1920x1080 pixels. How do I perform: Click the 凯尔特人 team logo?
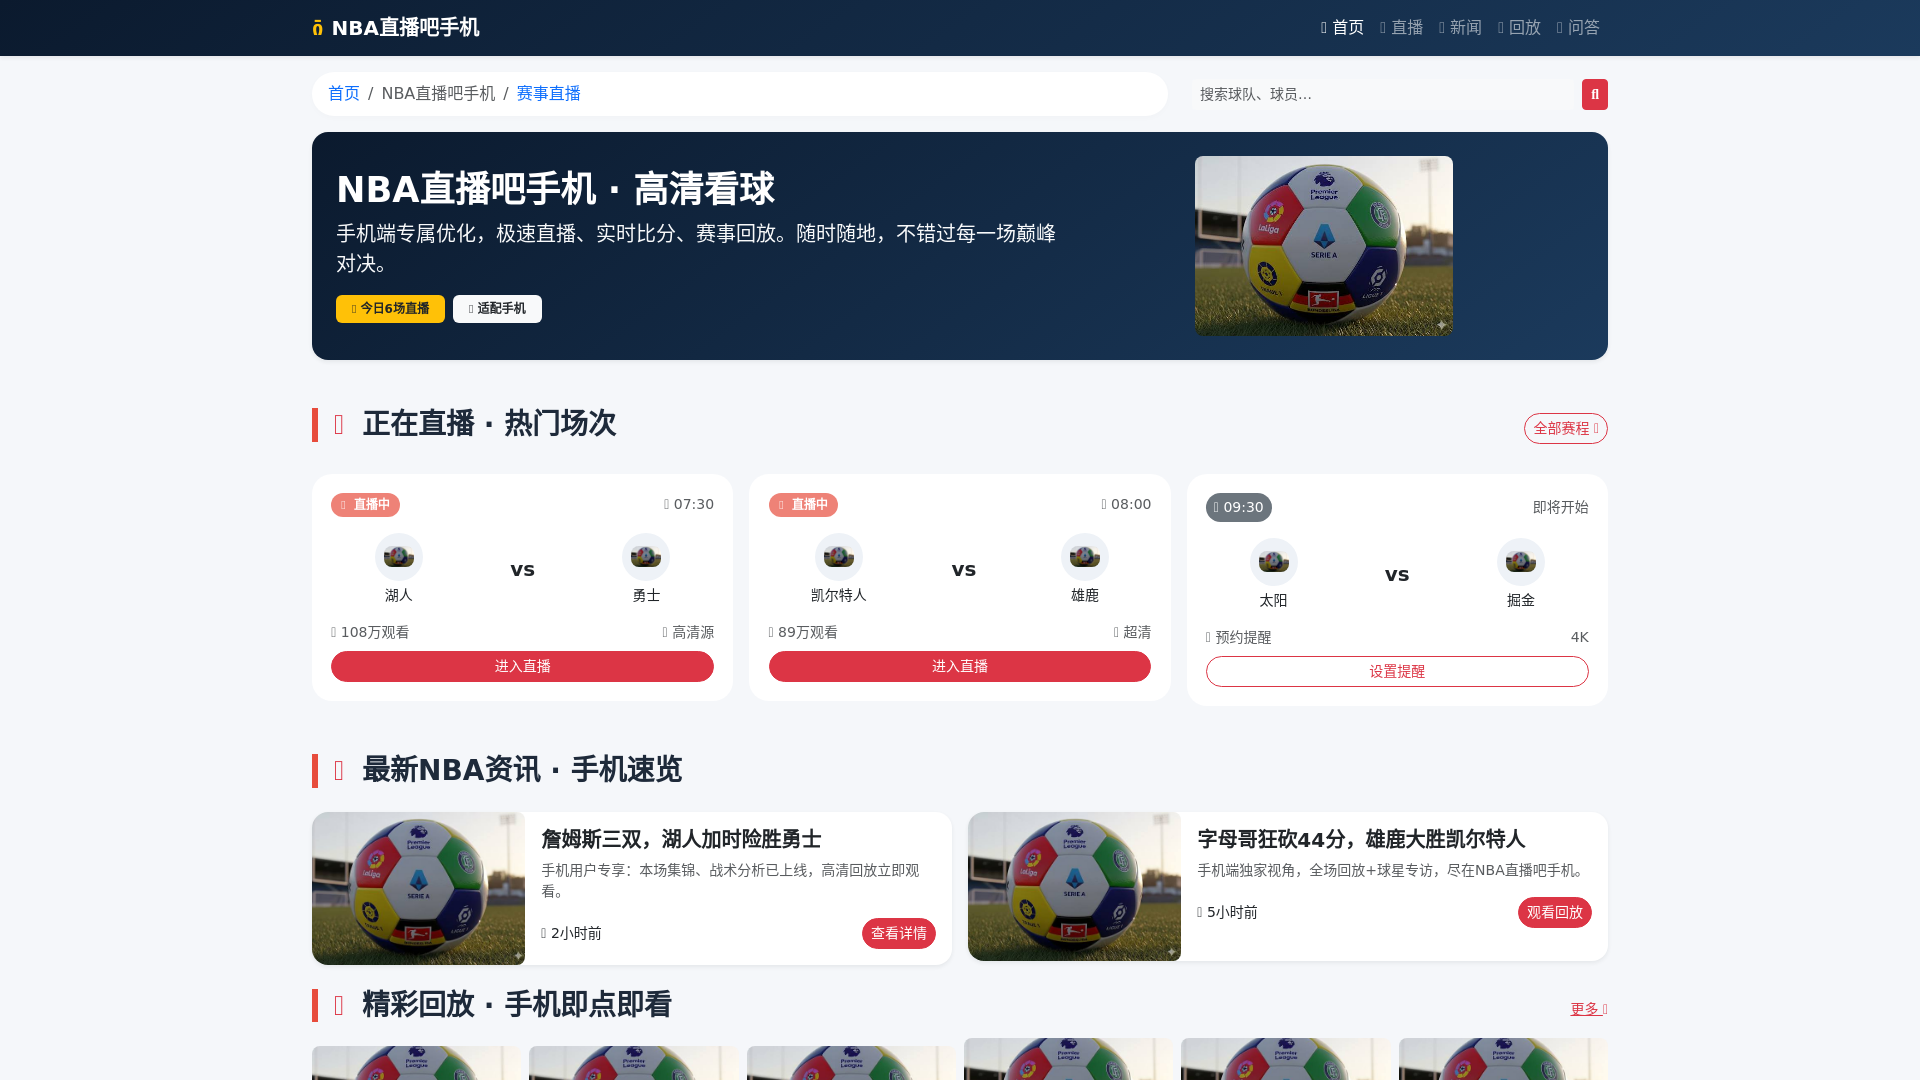click(839, 557)
